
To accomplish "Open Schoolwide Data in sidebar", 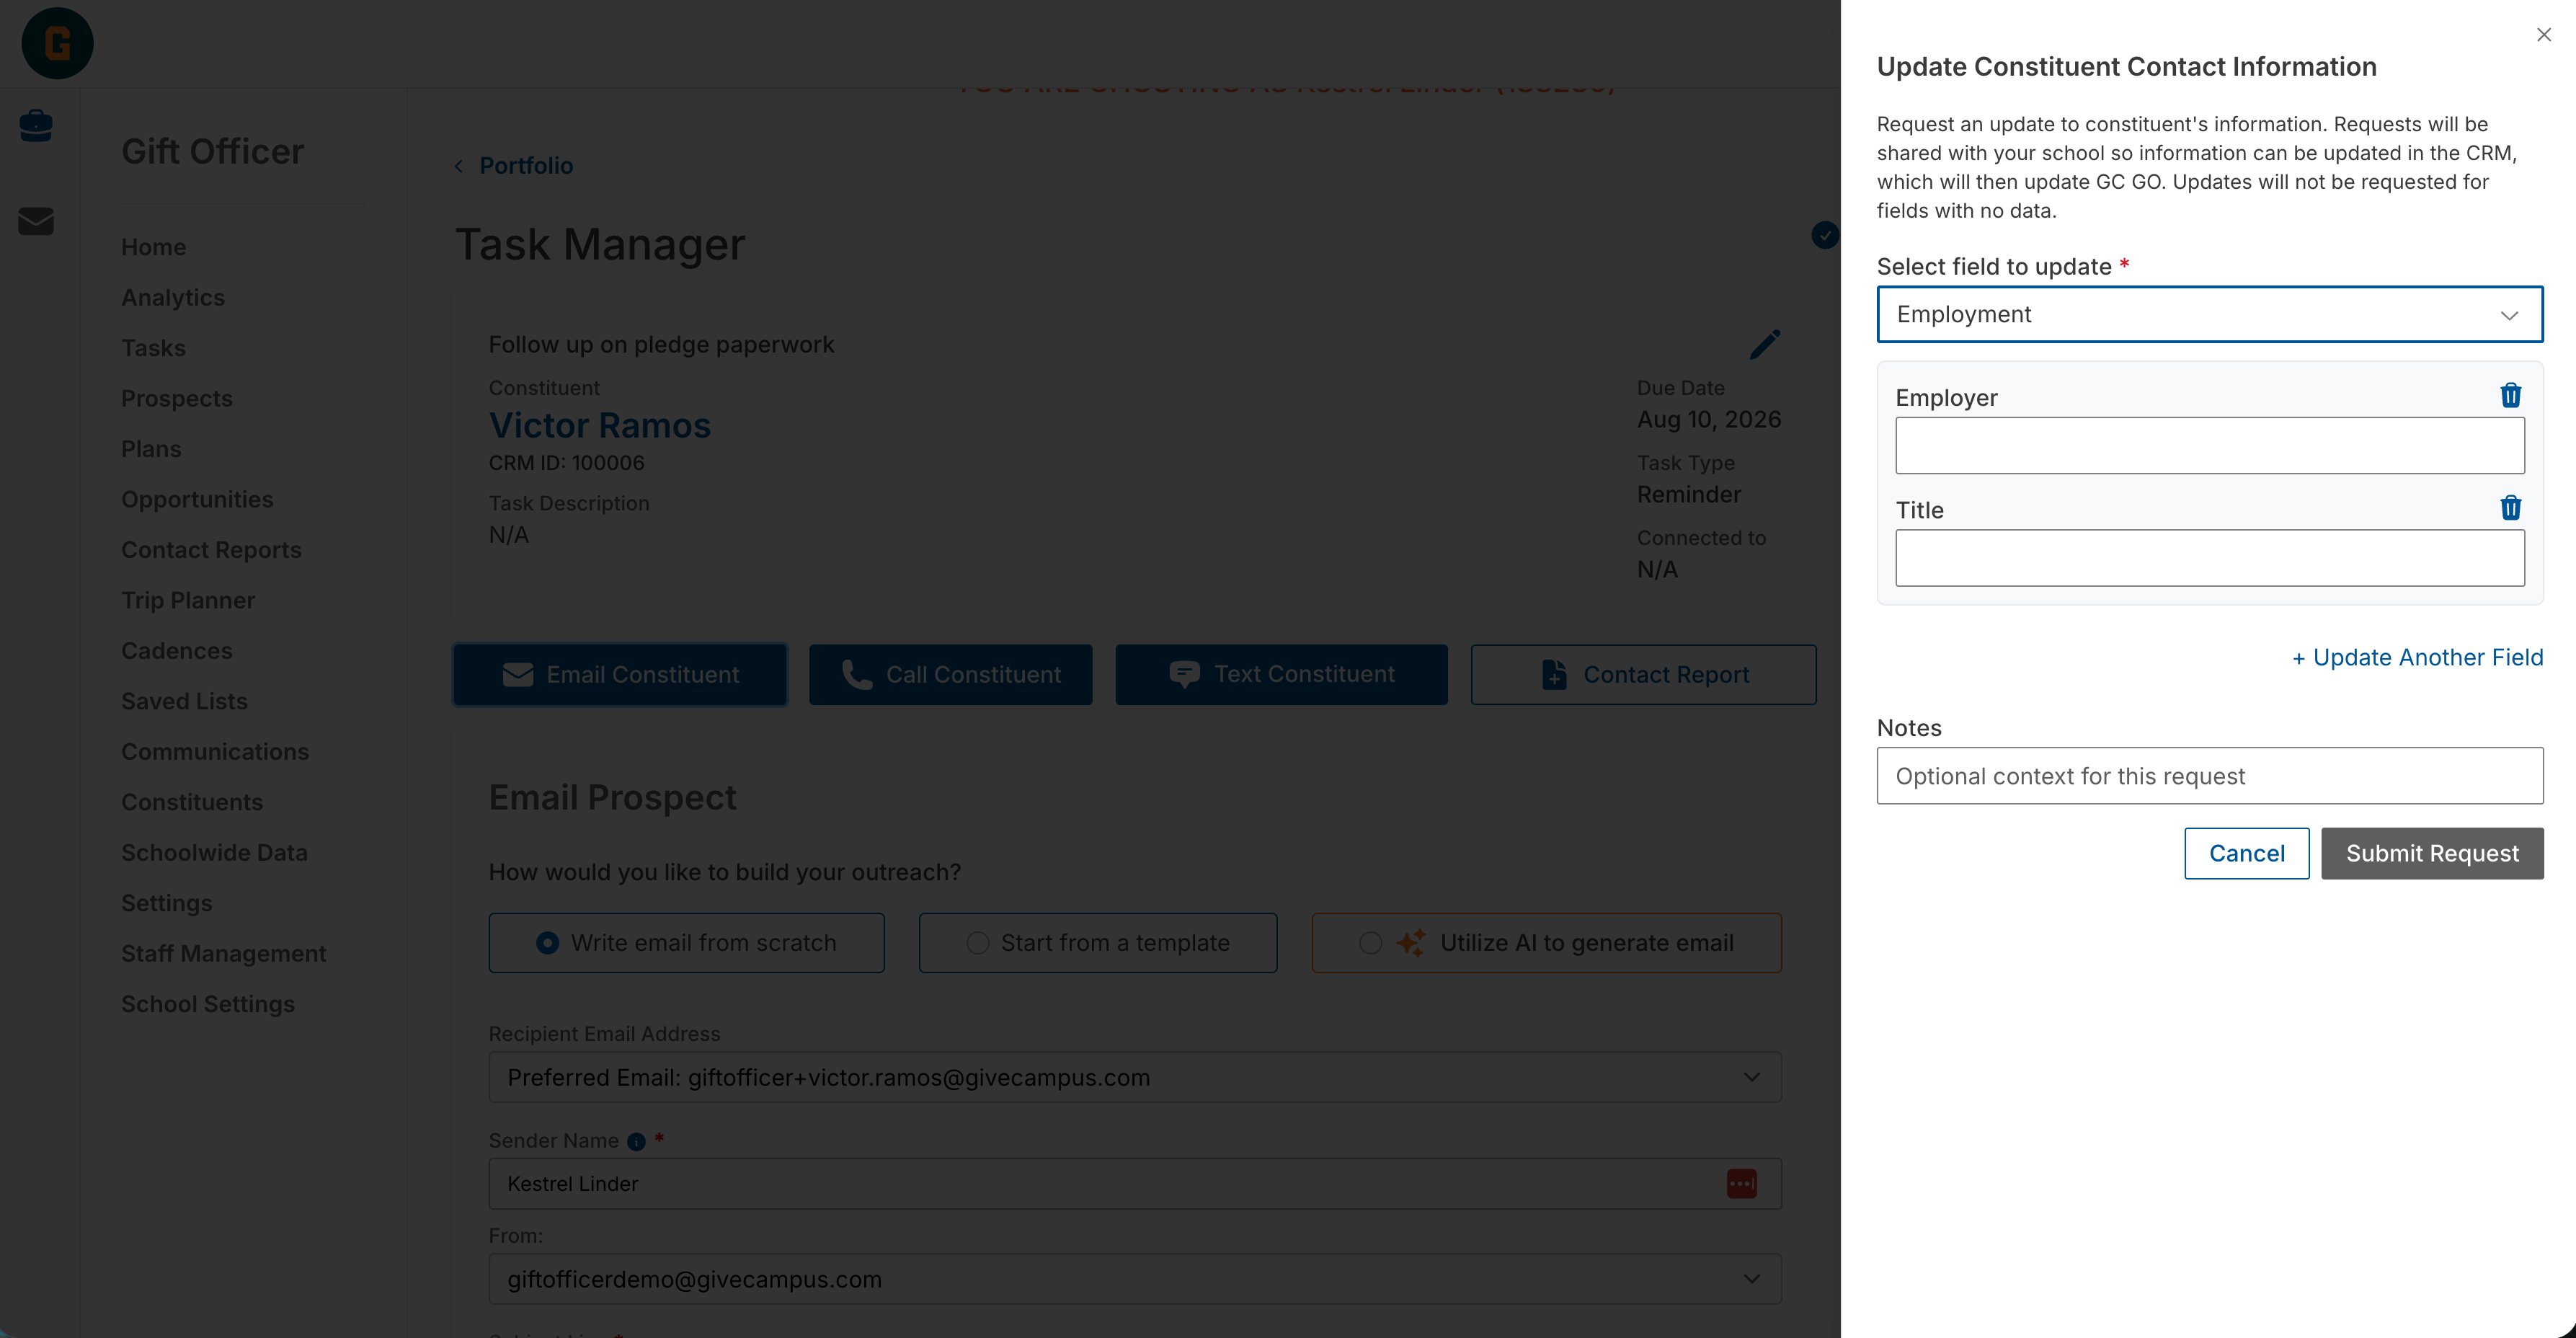I will [x=214, y=853].
